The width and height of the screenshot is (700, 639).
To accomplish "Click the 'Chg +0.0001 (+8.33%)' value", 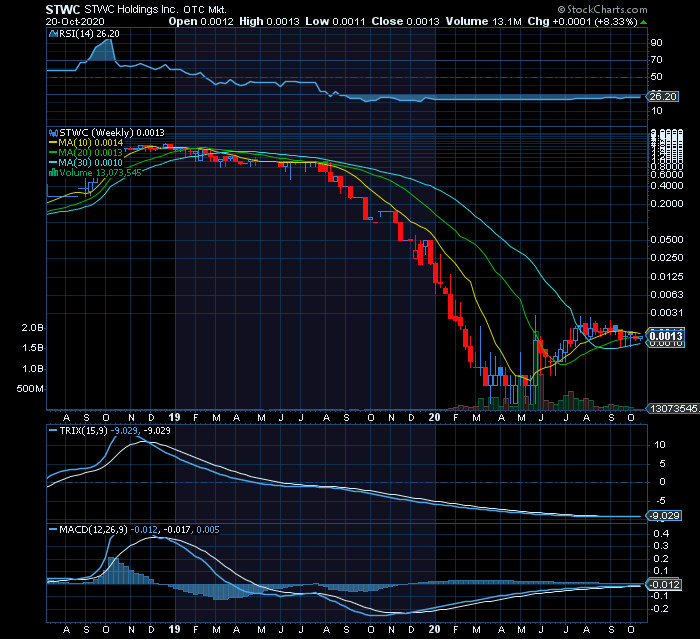I will point(582,21).
